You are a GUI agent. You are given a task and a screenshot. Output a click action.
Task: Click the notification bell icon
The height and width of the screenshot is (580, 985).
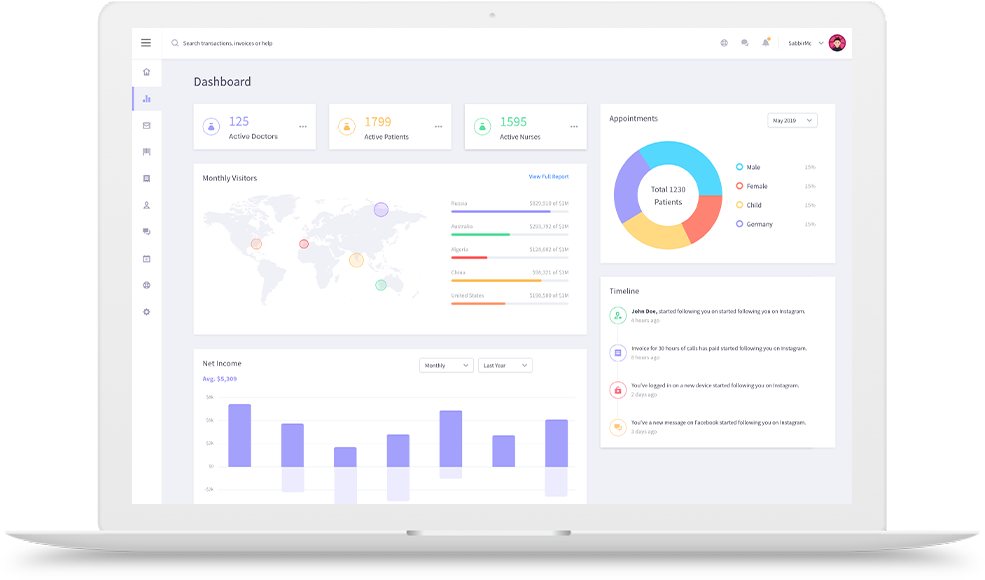[766, 43]
